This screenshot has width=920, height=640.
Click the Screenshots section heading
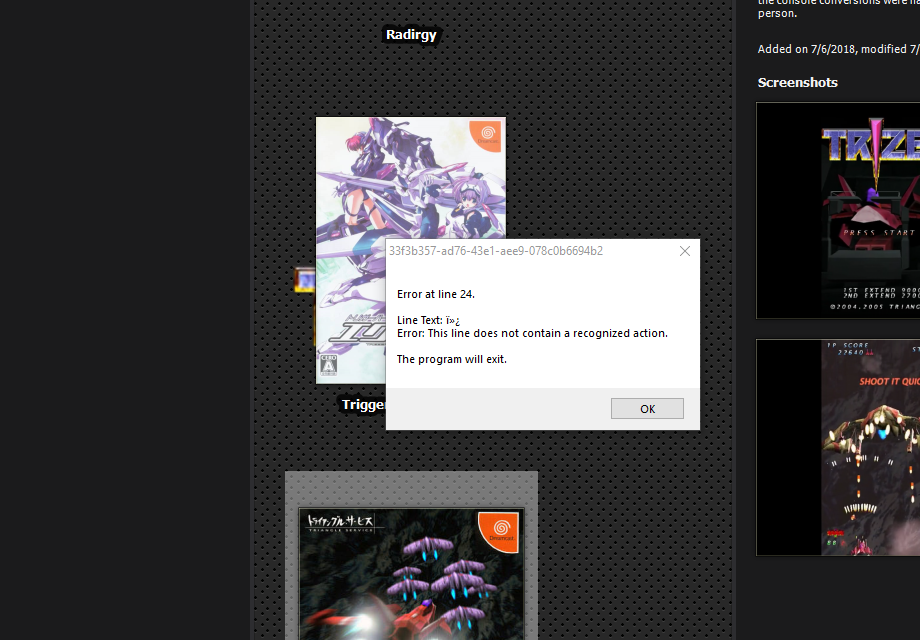tap(797, 83)
